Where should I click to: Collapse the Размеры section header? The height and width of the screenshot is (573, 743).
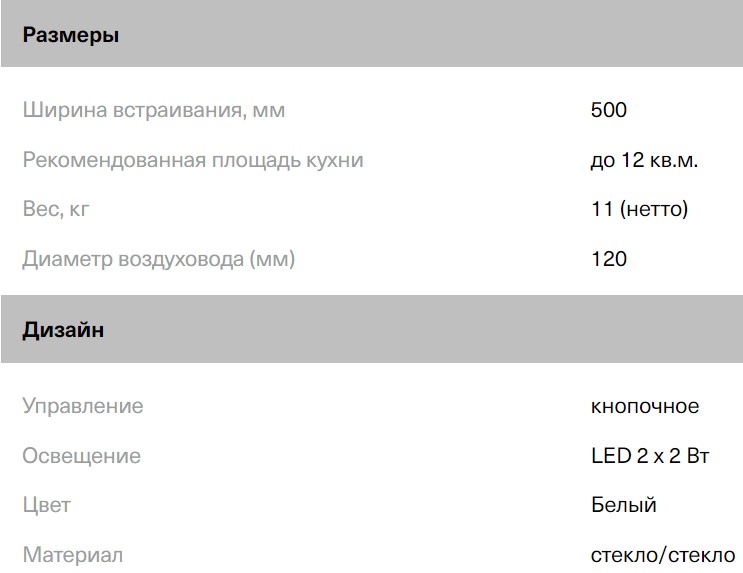[71, 36]
